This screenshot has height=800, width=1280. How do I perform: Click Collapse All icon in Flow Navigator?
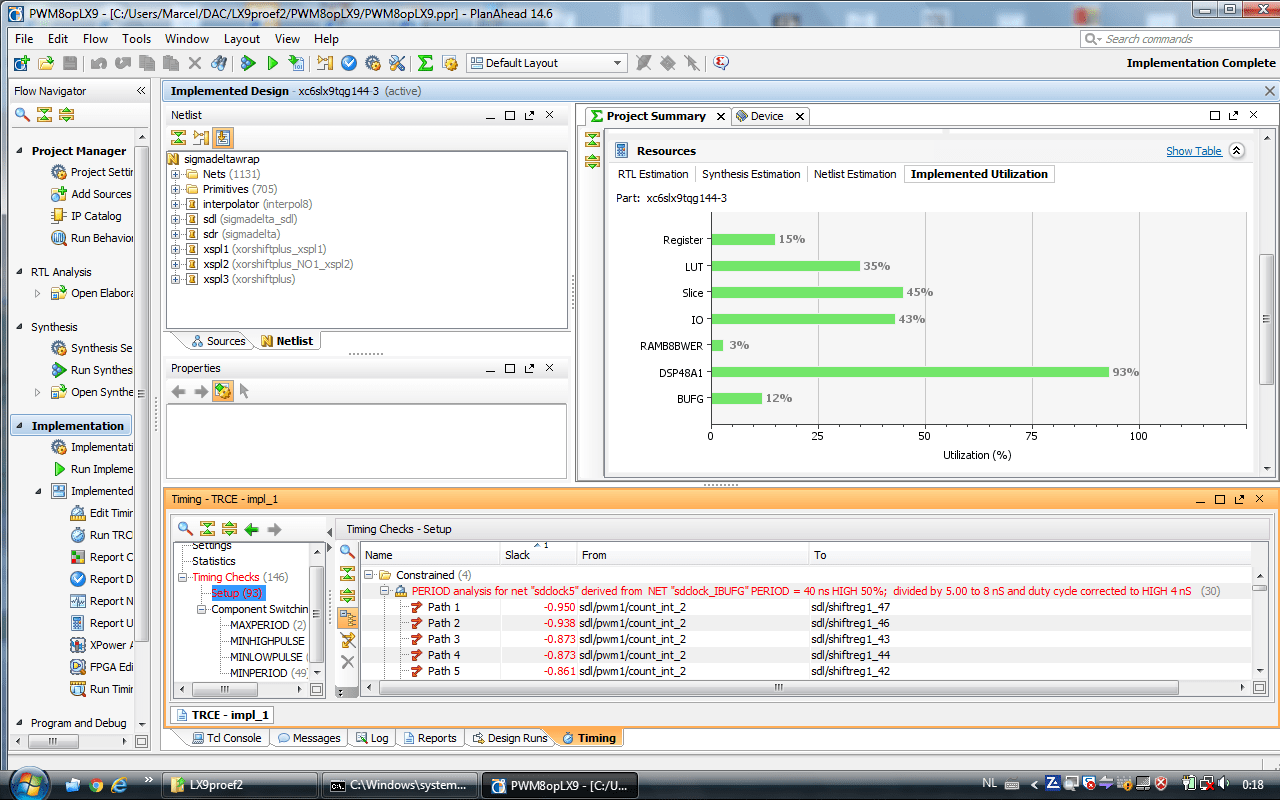(x=44, y=114)
